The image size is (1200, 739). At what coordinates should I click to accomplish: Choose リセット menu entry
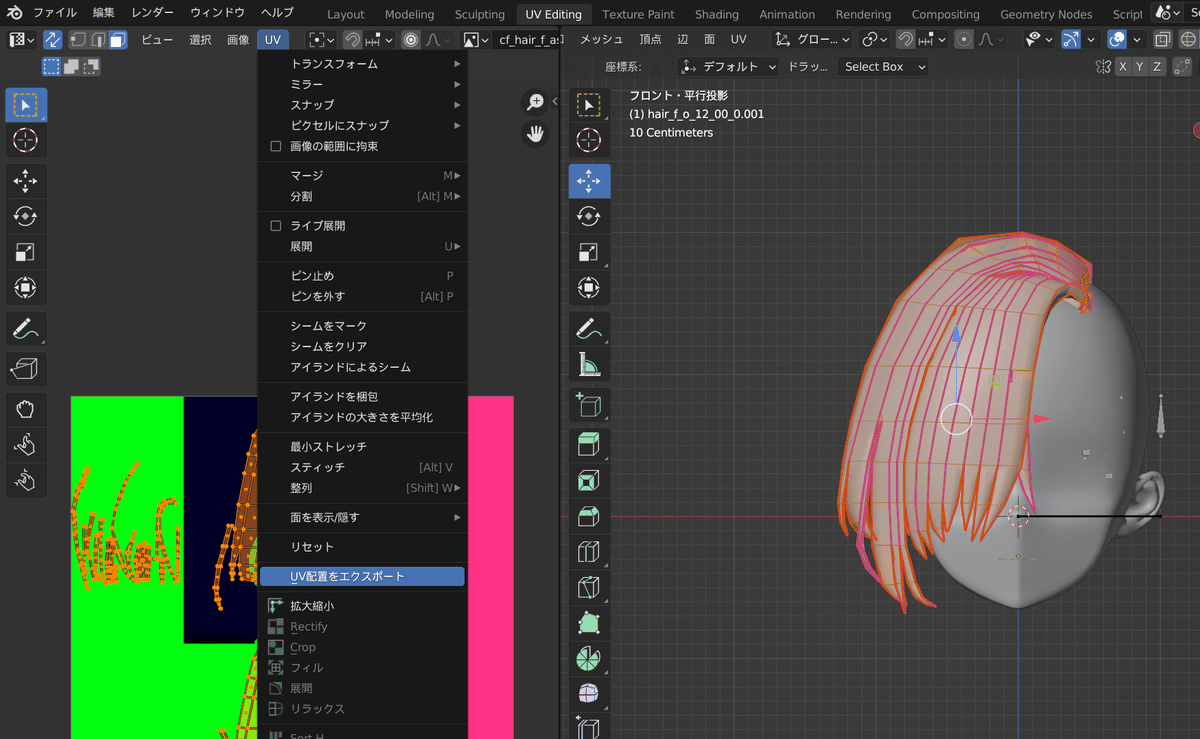(x=362, y=547)
